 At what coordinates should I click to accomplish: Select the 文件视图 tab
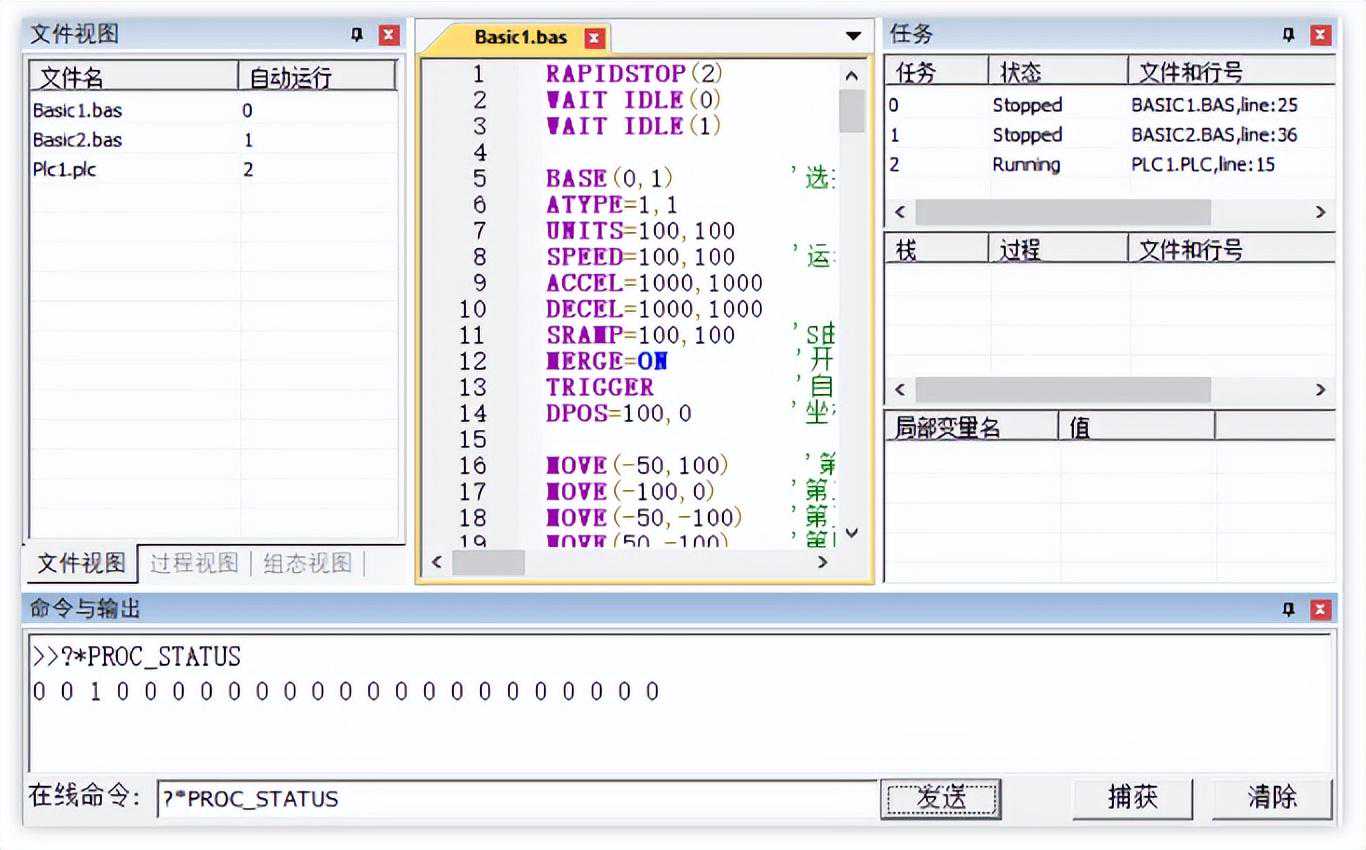click(81, 563)
